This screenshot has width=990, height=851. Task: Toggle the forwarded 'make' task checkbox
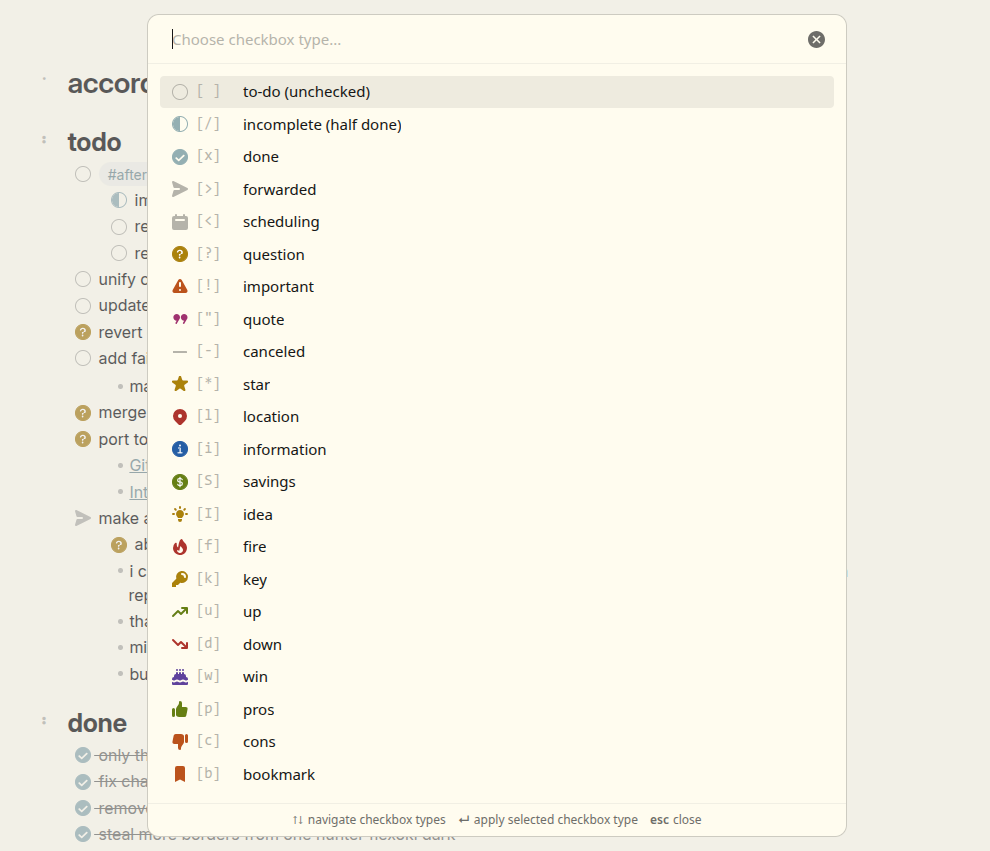coord(83,518)
